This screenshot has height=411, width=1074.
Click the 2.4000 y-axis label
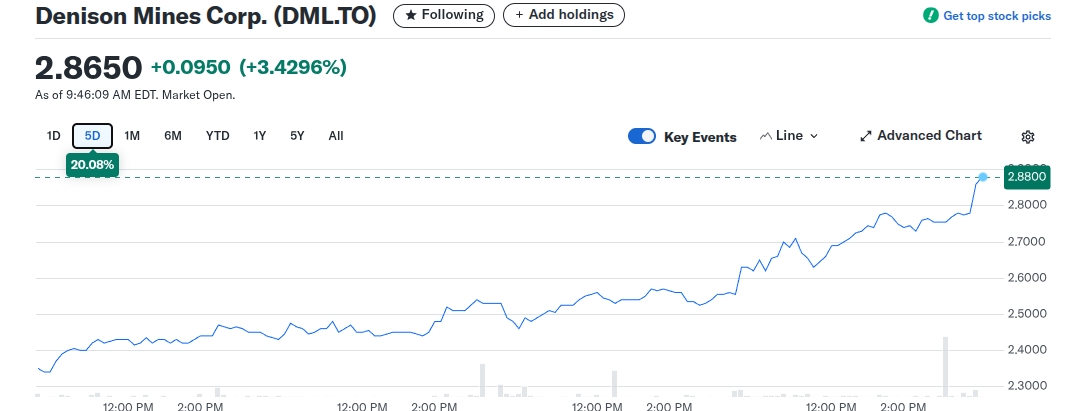[1026, 349]
